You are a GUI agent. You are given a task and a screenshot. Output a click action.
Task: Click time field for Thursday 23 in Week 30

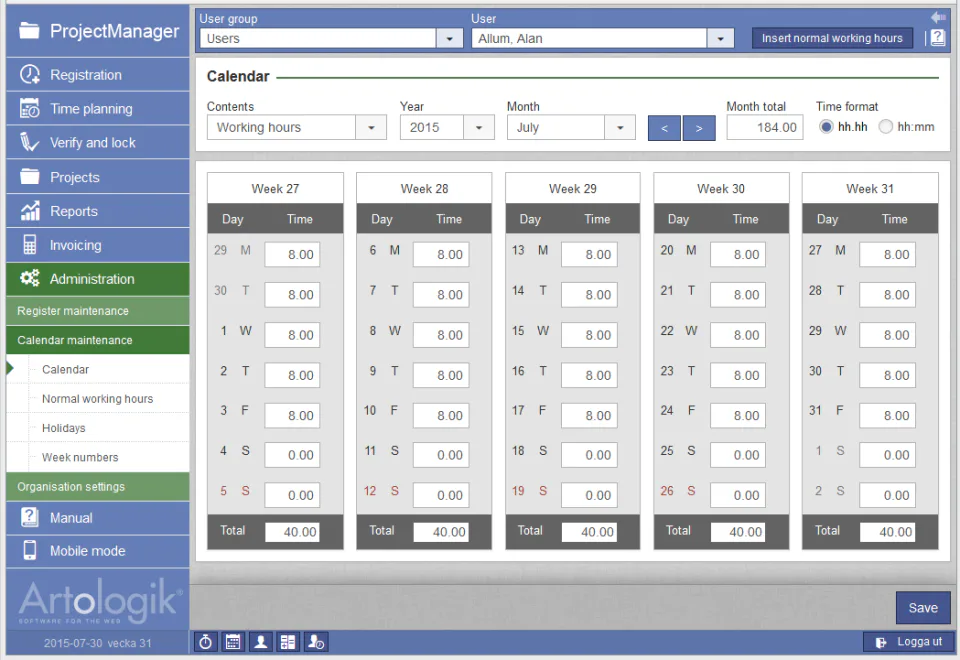[738, 375]
